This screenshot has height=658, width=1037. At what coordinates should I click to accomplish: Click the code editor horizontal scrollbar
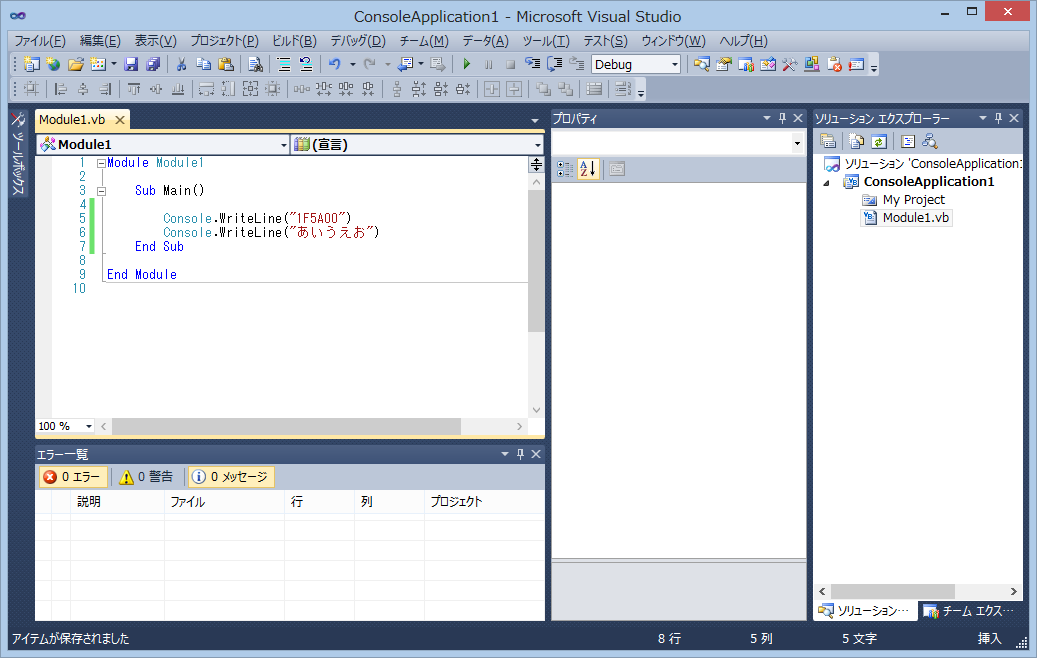click(286, 426)
